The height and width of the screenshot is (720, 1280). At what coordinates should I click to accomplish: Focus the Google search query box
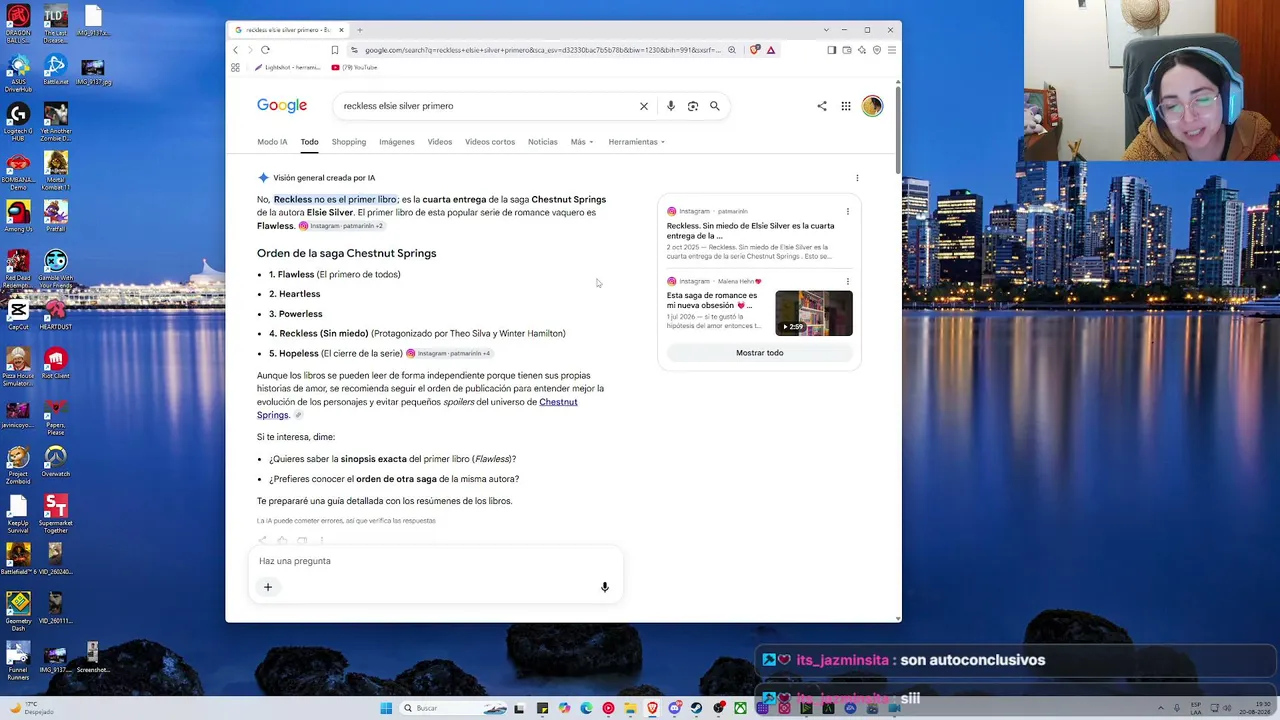pos(487,106)
